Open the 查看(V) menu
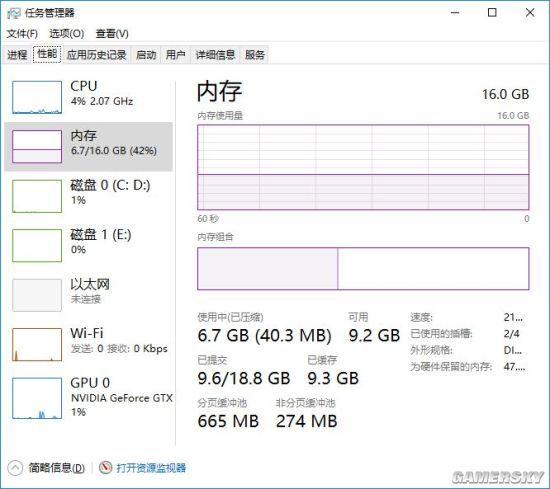Viewport: 550px width, 489px height. [x=112, y=34]
